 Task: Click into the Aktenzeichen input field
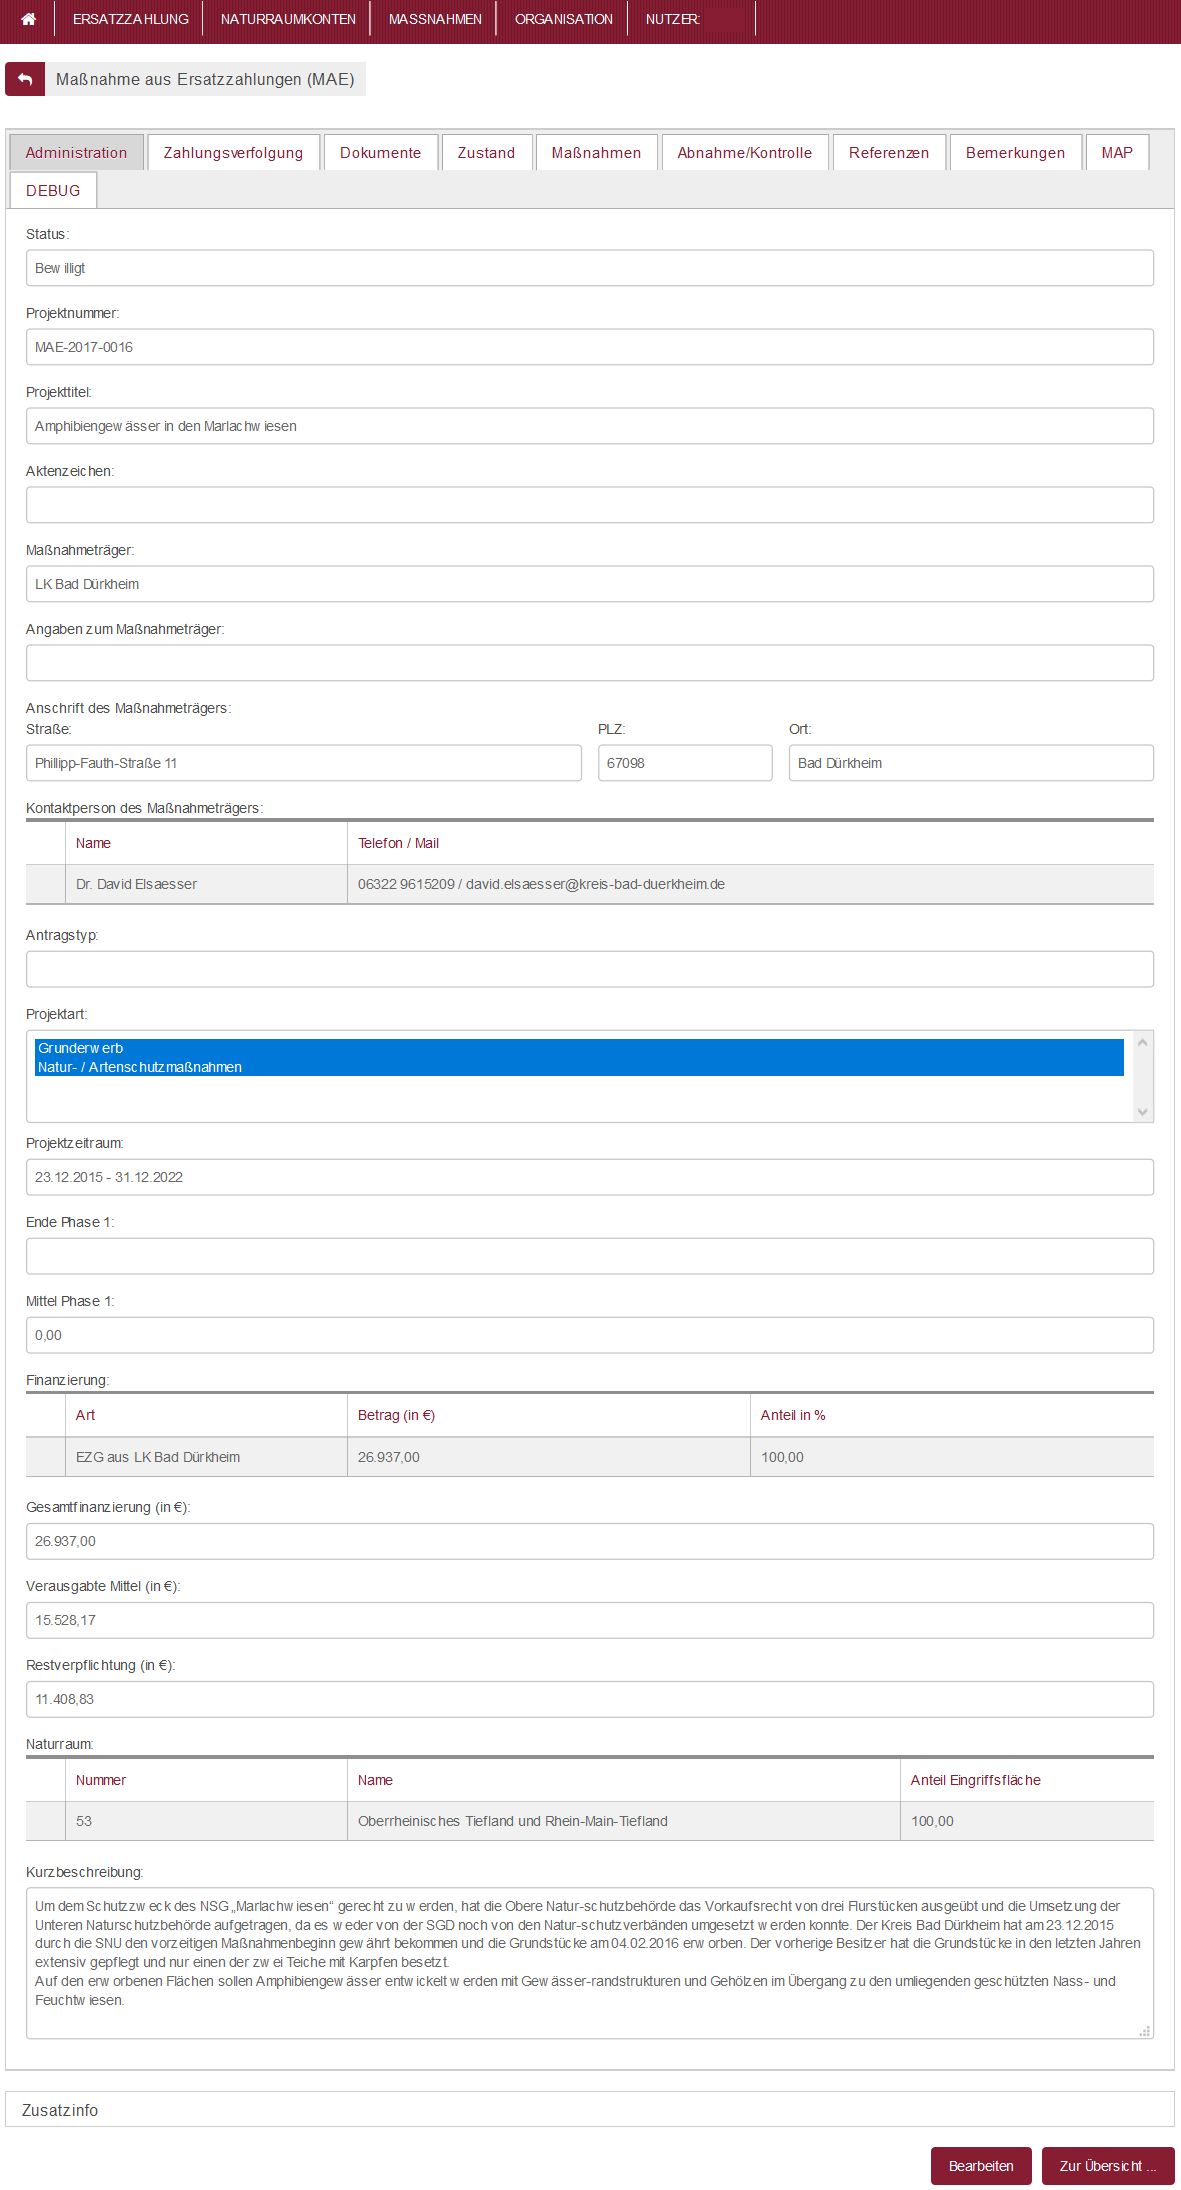pyautogui.click(x=589, y=505)
